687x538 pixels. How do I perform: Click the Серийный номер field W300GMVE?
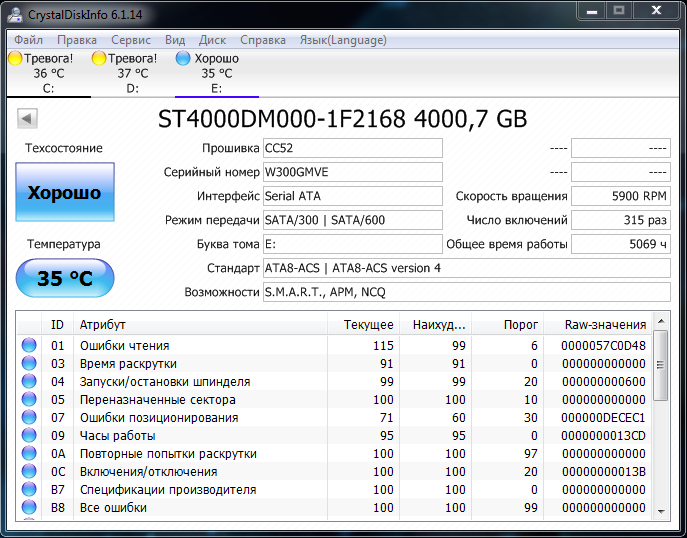click(352, 172)
